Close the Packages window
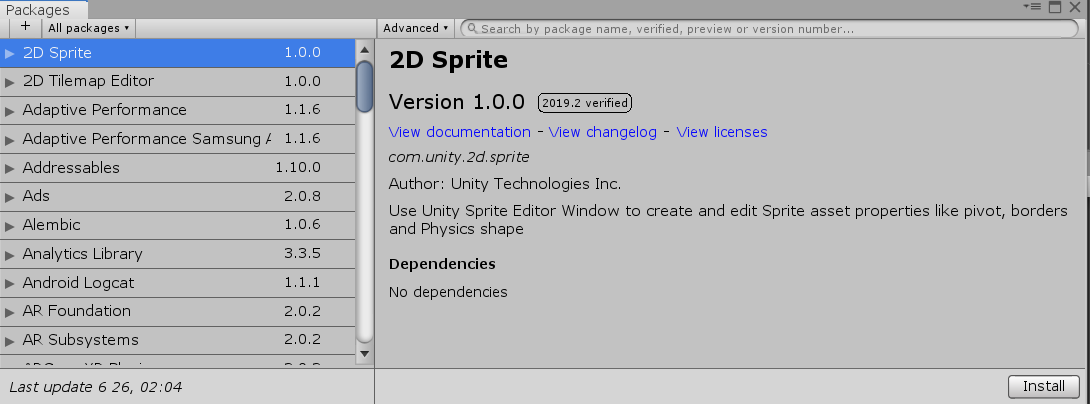This screenshot has width=1090, height=404. (1075, 7)
